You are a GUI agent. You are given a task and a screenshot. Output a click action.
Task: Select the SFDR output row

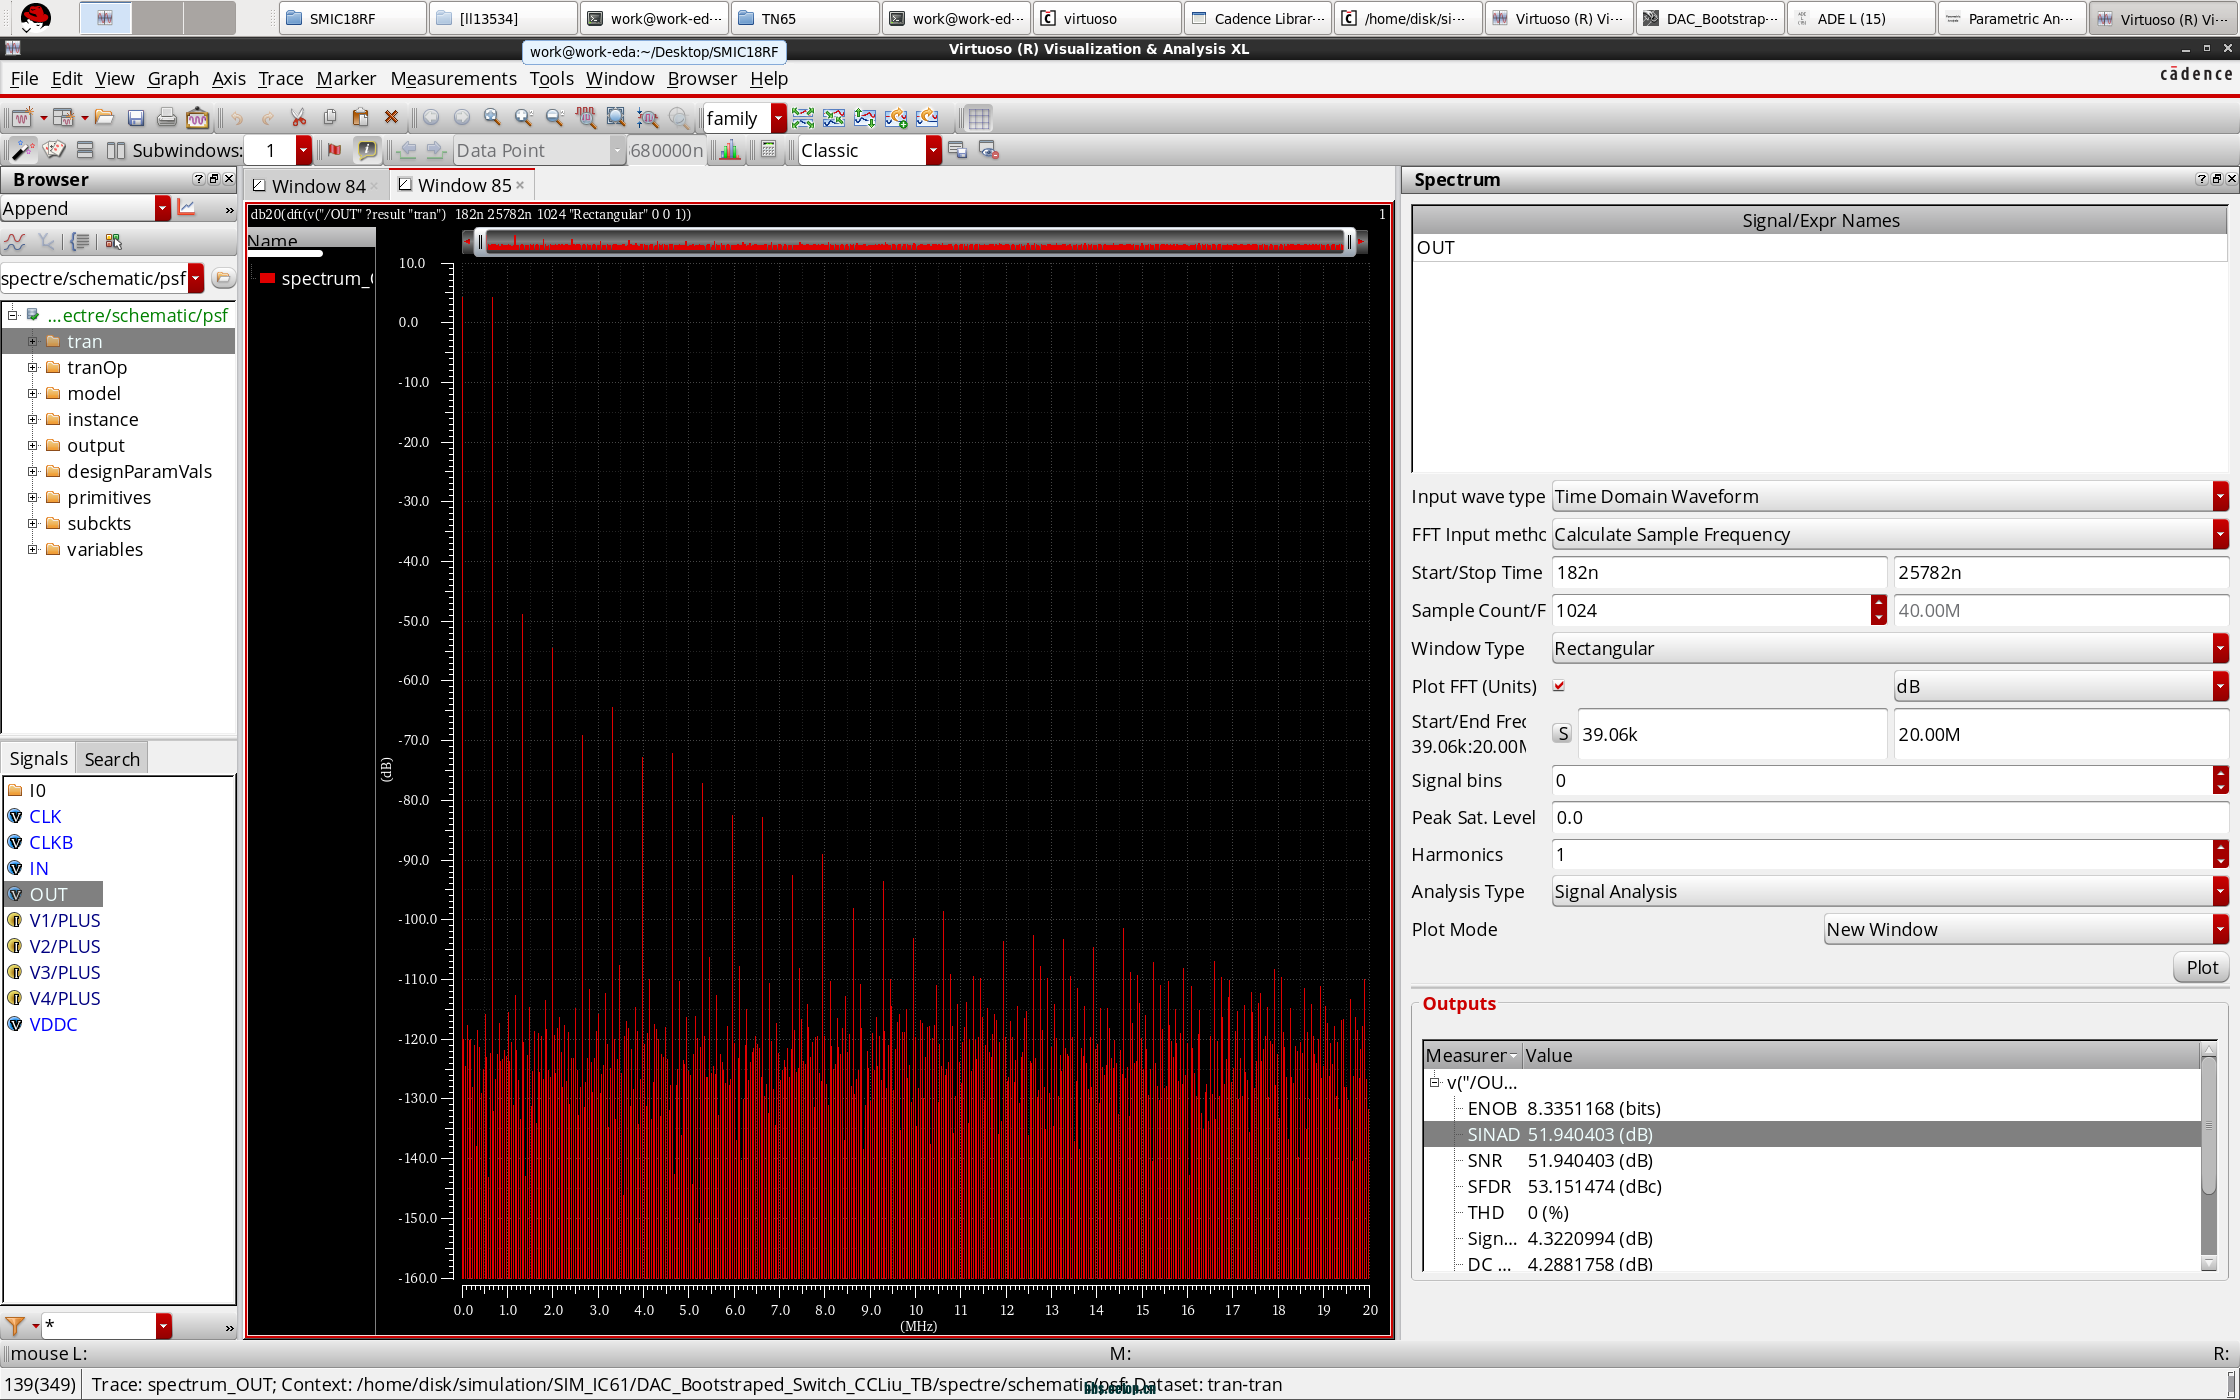pos(1812,1186)
